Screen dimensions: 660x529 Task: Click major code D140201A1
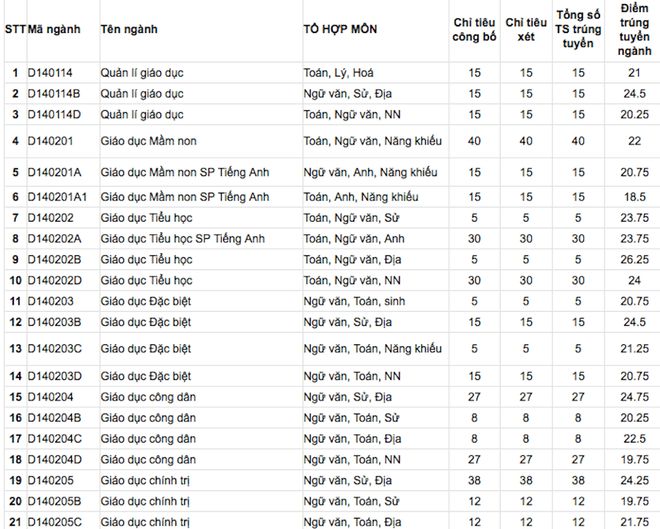57,197
